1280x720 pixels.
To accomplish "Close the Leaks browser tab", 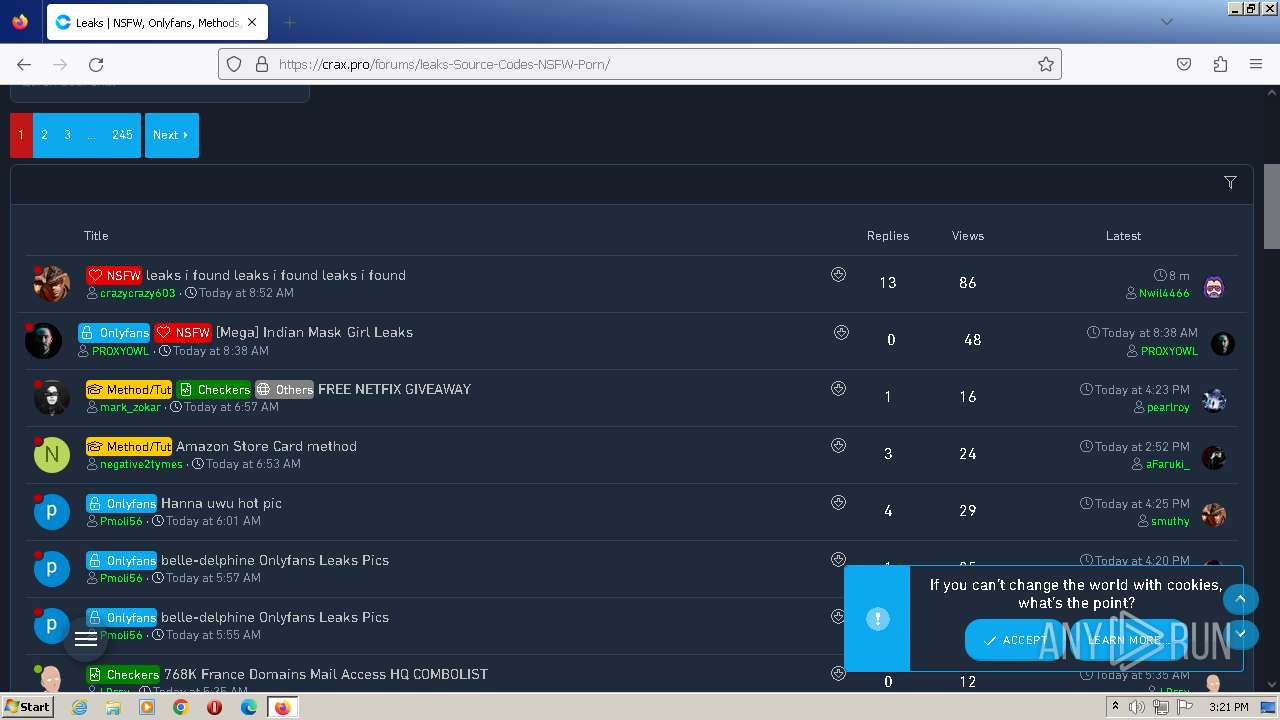I will click(251, 22).
